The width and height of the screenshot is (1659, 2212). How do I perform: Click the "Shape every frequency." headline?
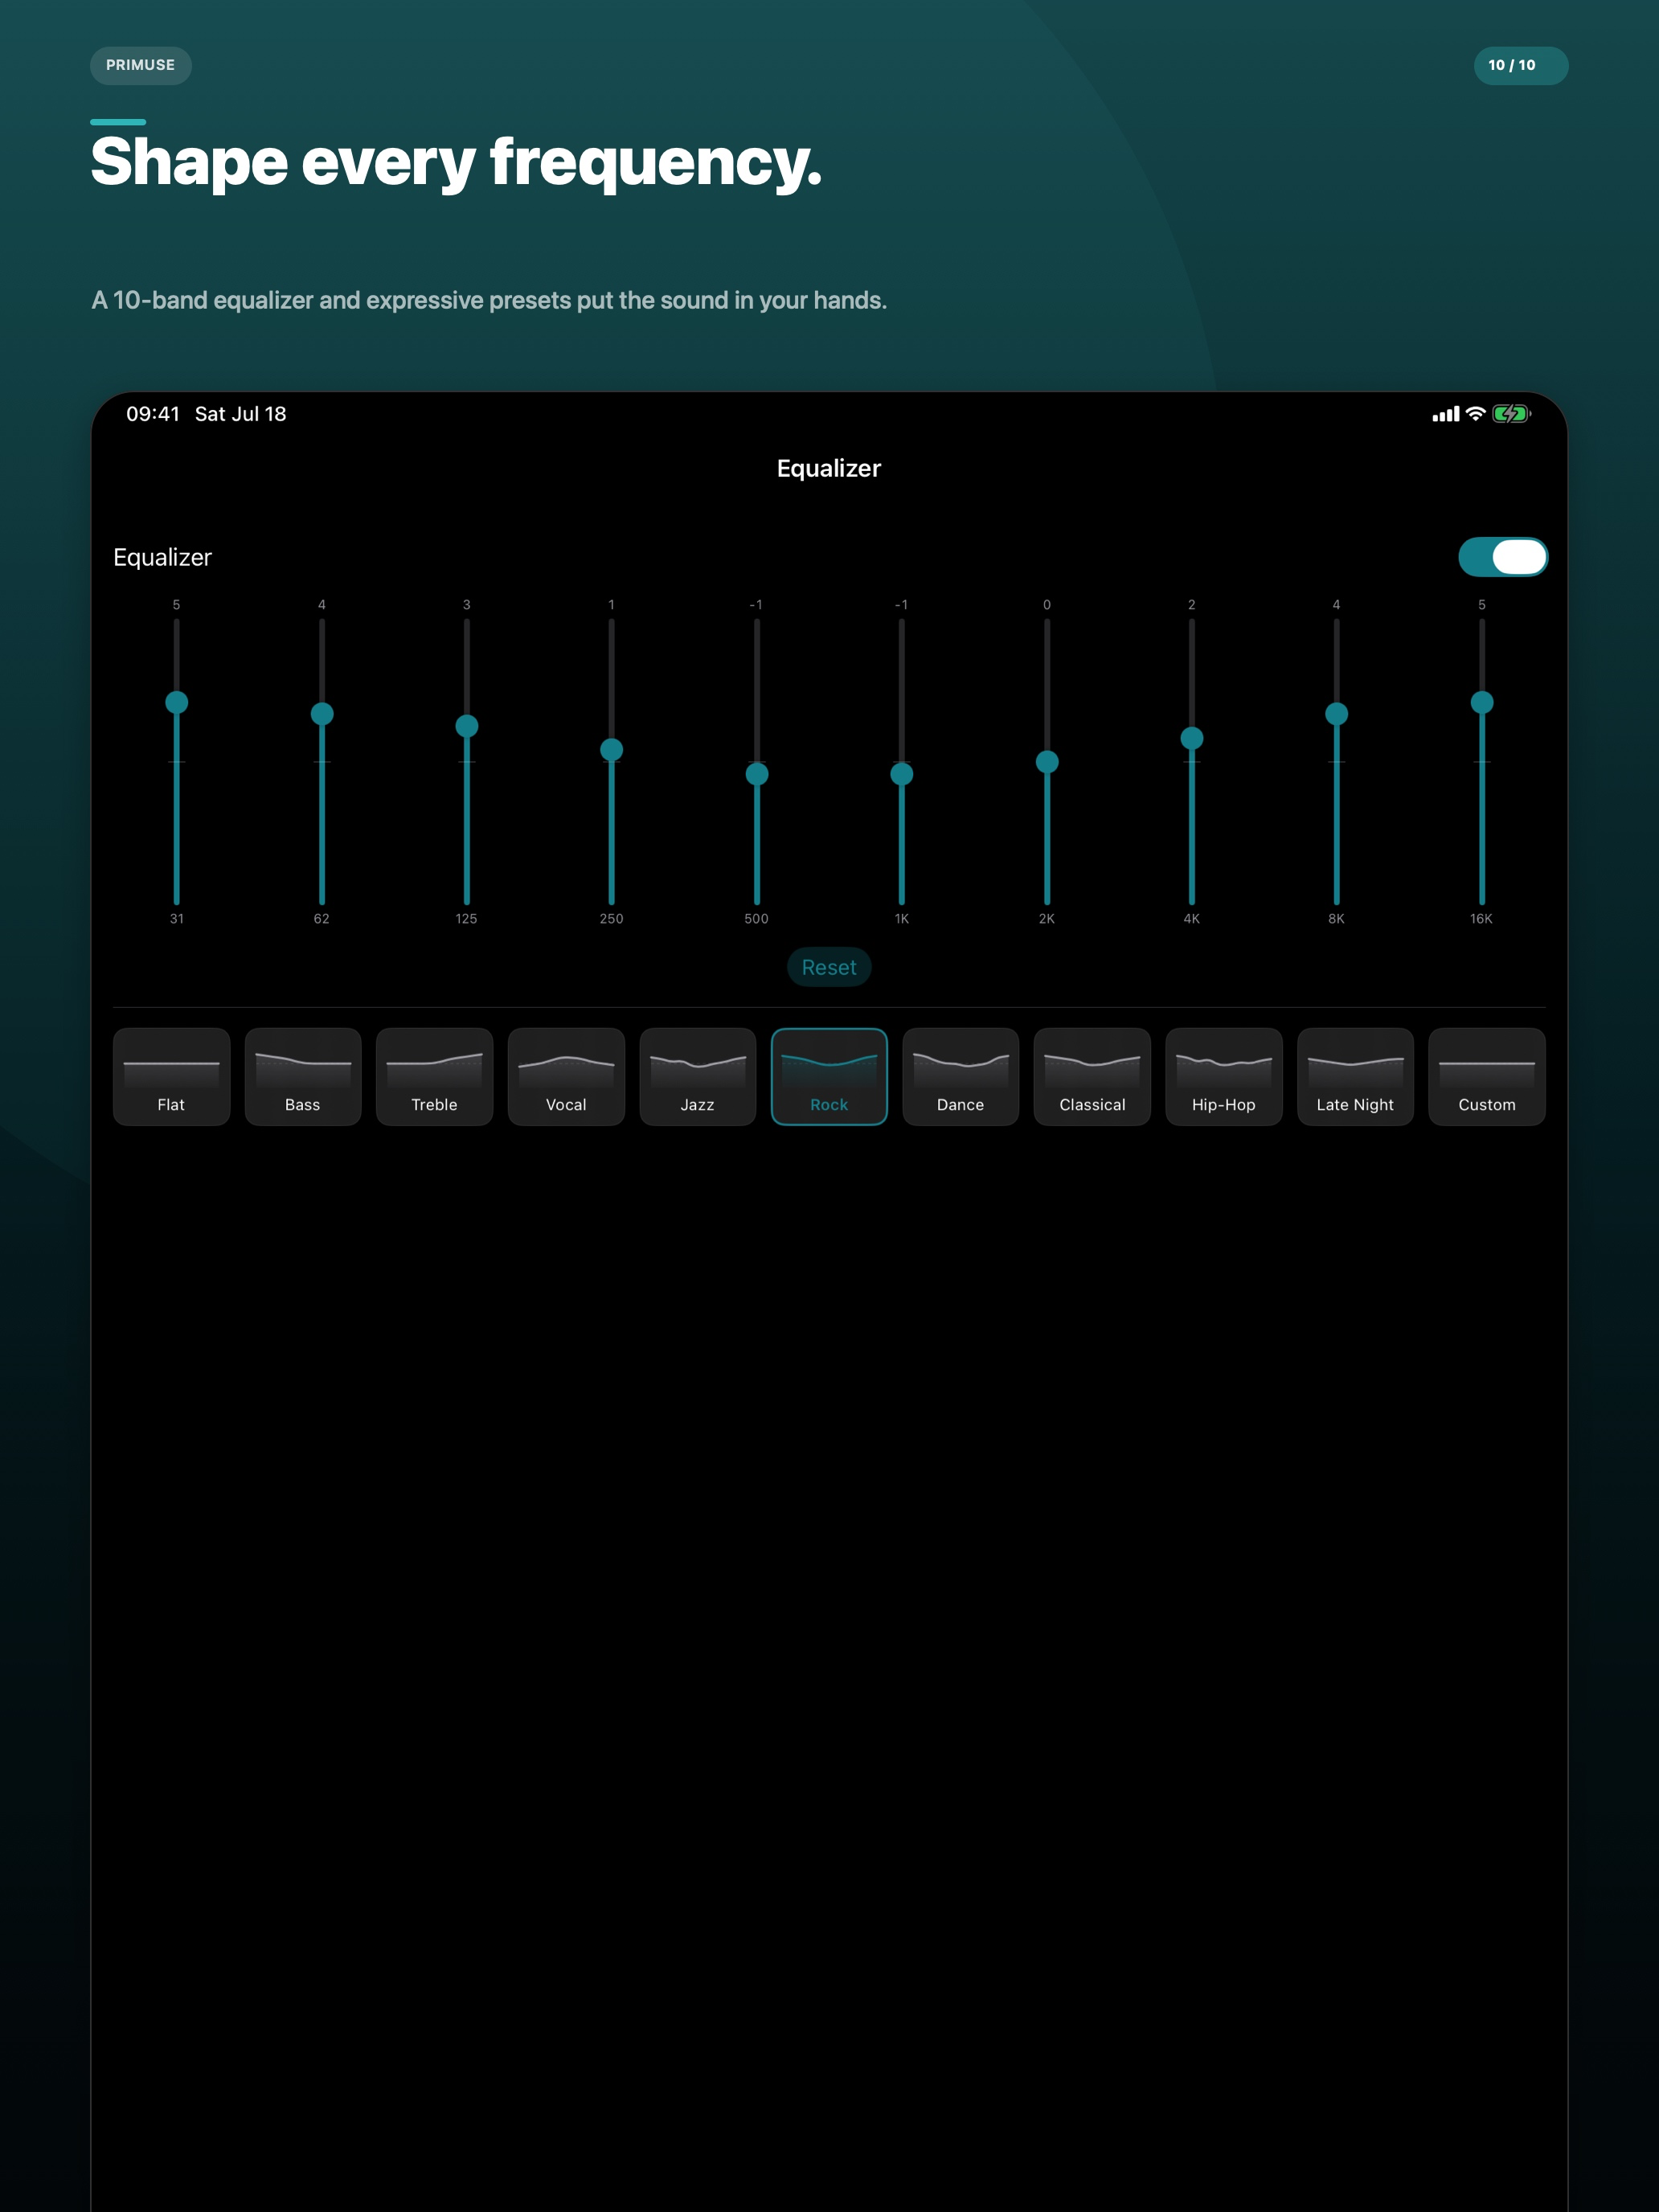[456, 163]
